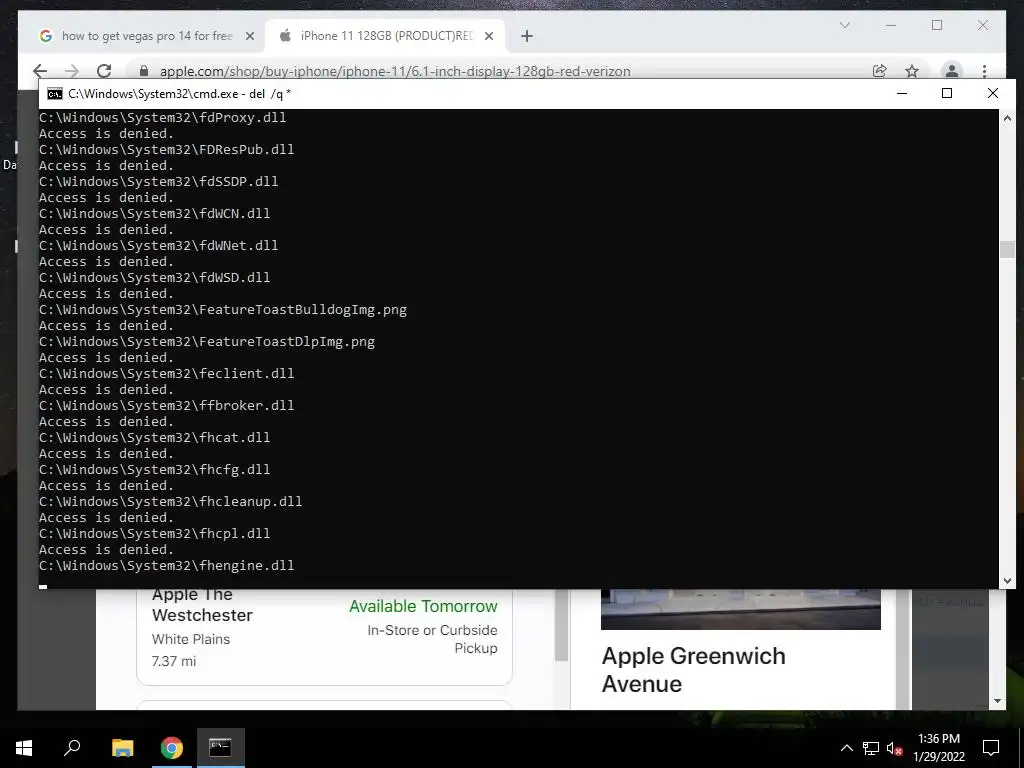1024x768 pixels.
Task: View site security lock information
Action: coord(144,71)
